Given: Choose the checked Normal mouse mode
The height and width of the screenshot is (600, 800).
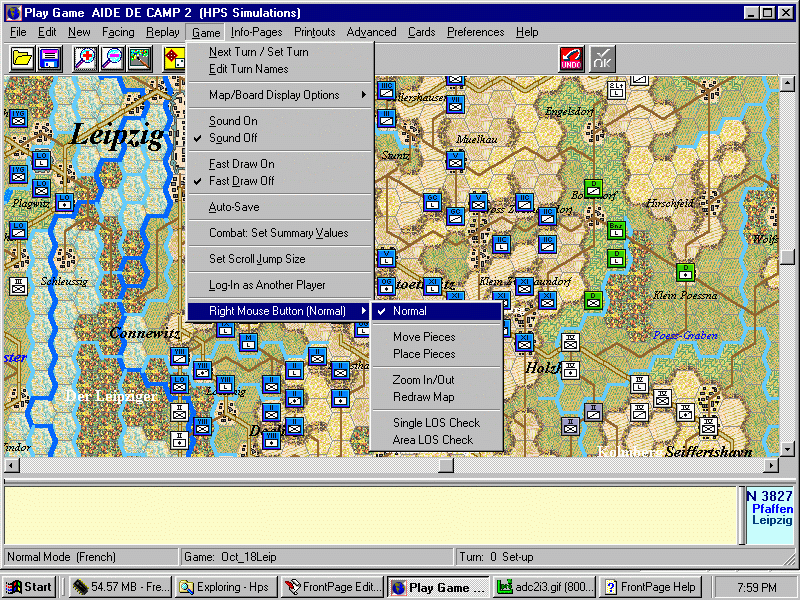Looking at the screenshot, I should point(437,311).
